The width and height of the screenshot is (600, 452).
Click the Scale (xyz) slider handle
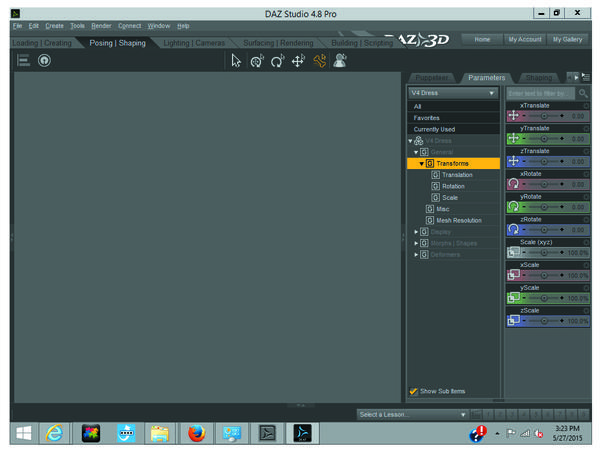(x=544, y=252)
